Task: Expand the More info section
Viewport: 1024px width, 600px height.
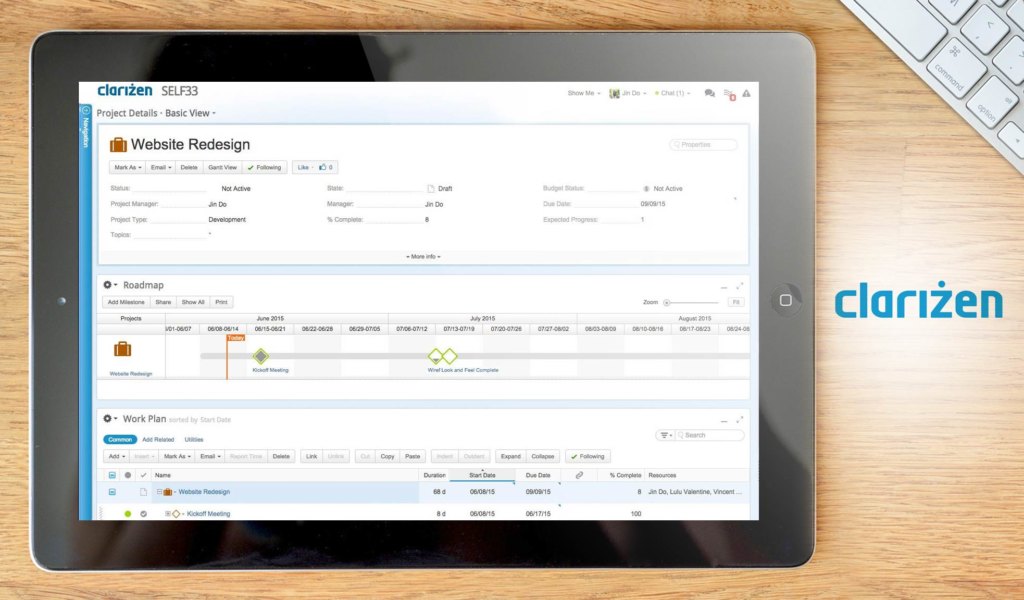Action: coord(423,256)
